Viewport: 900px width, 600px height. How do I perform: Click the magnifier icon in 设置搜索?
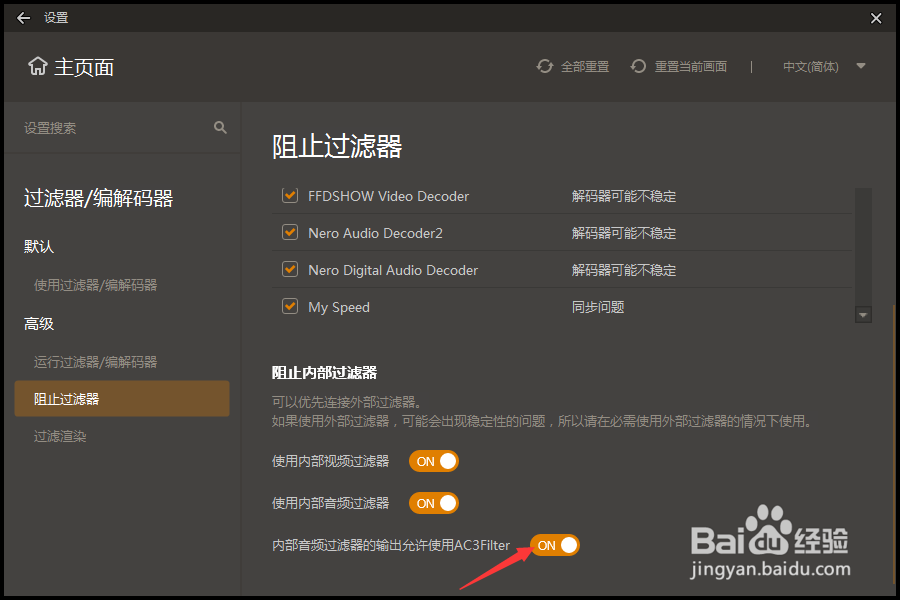[218, 127]
